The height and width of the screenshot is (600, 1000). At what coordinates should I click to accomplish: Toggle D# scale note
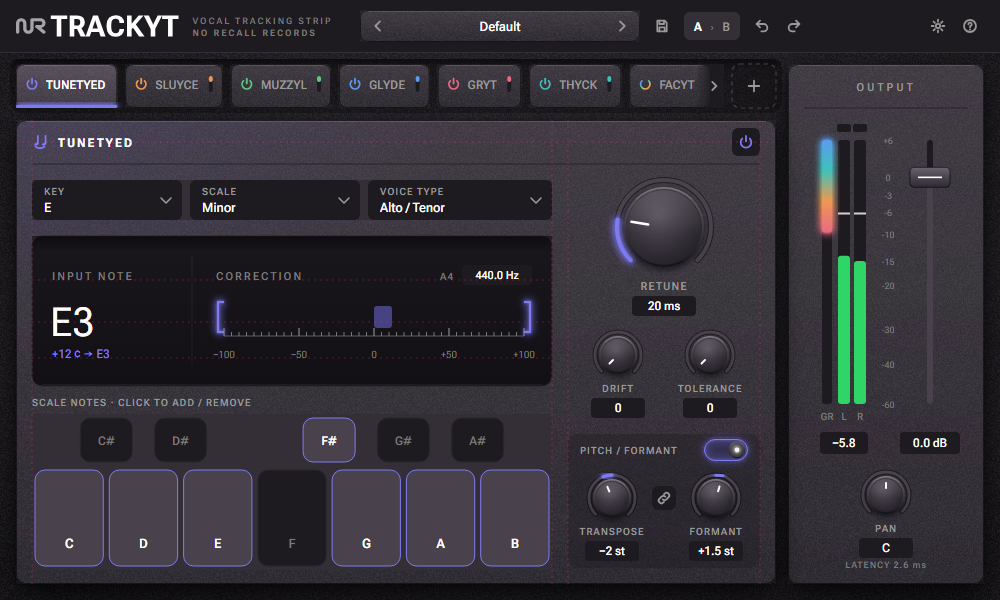180,440
